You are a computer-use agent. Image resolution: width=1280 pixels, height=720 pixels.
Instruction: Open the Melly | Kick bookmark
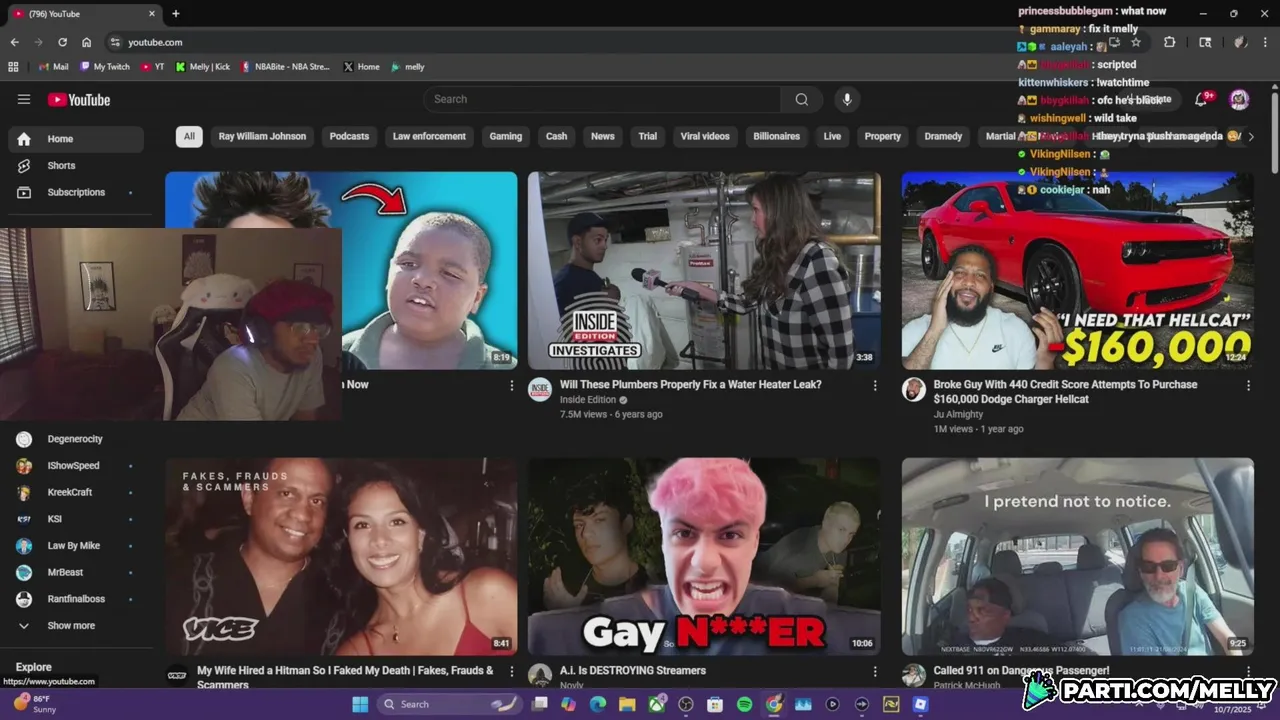click(202, 67)
